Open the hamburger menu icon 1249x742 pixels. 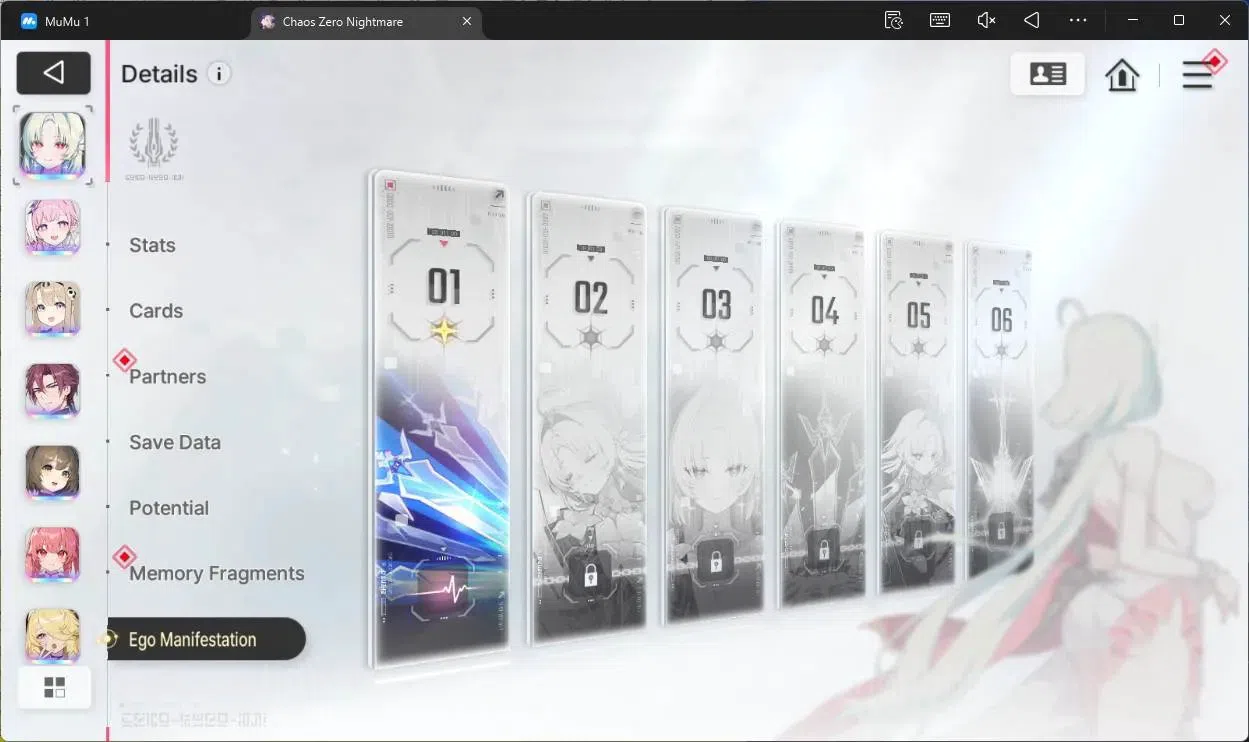tap(1198, 75)
